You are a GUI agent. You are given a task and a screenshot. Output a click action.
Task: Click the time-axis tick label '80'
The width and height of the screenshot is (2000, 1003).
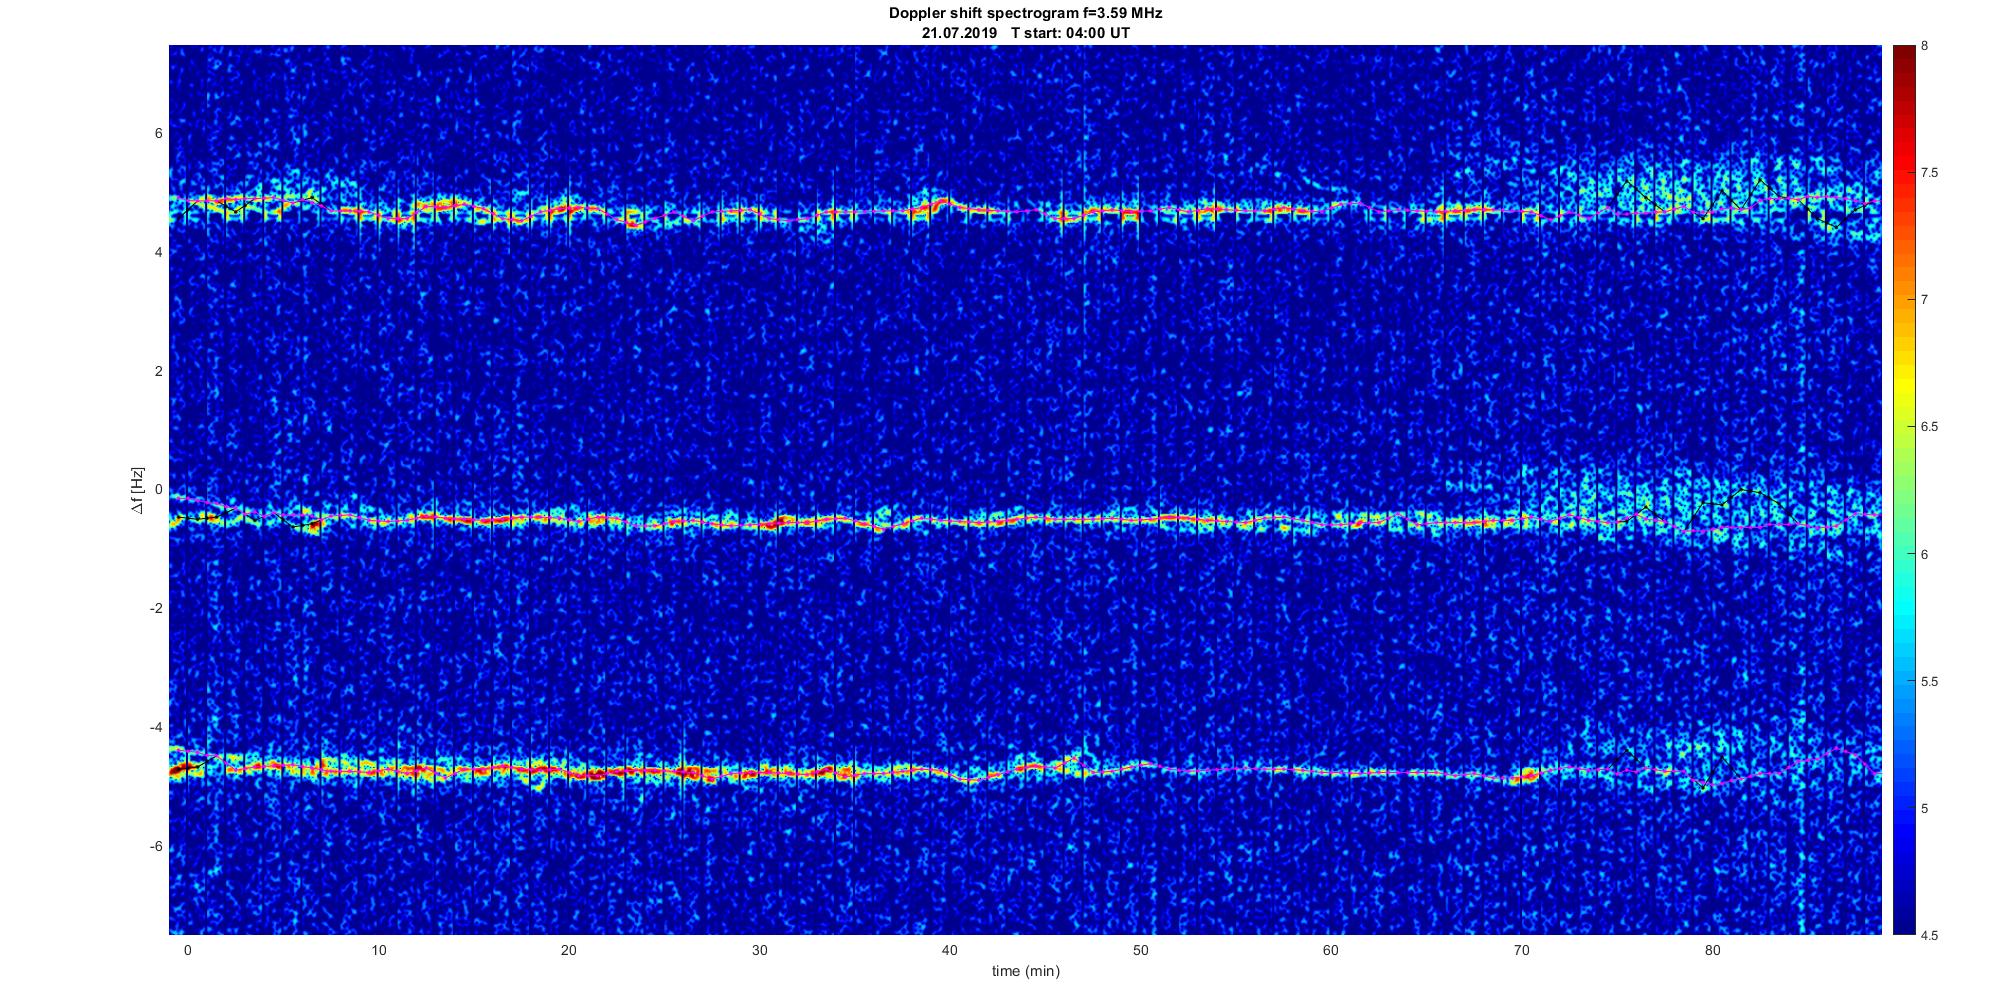1712,950
